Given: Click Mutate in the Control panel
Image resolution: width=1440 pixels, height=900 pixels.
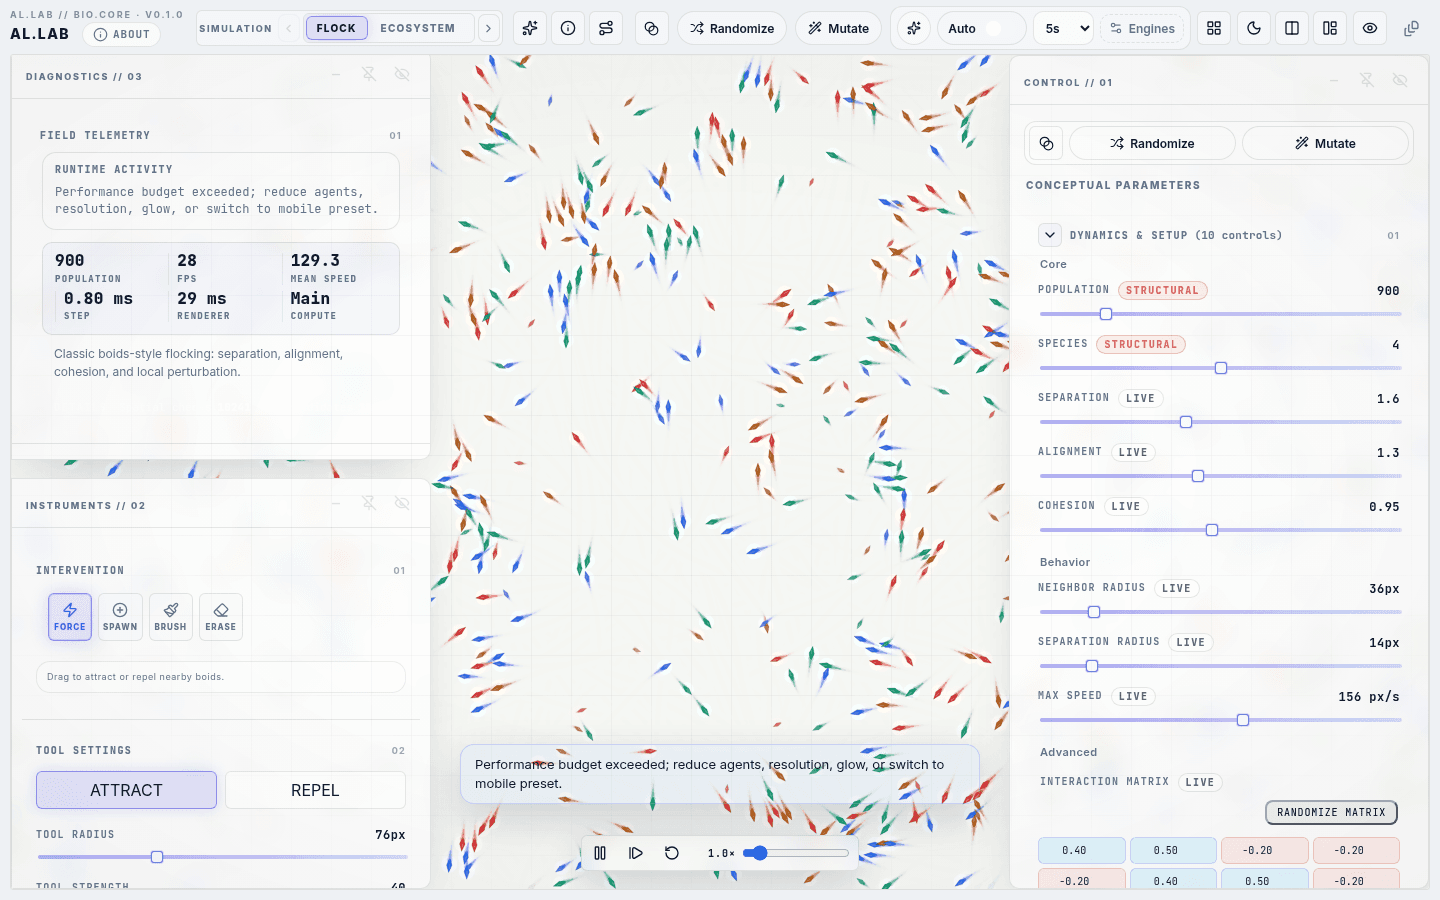Looking at the screenshot, I should (x=1325, y=144).
